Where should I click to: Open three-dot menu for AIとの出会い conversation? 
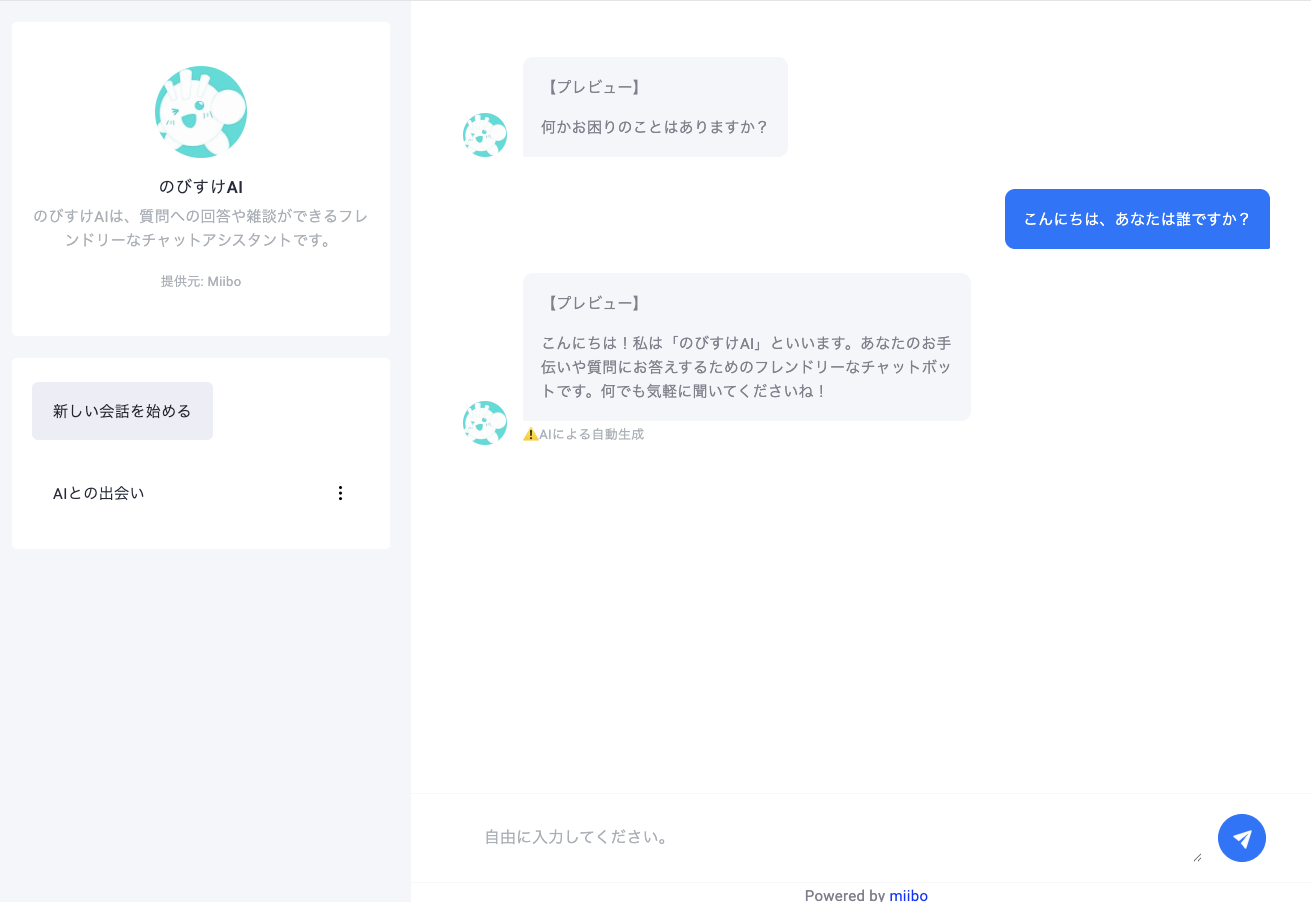coord(340,493)
